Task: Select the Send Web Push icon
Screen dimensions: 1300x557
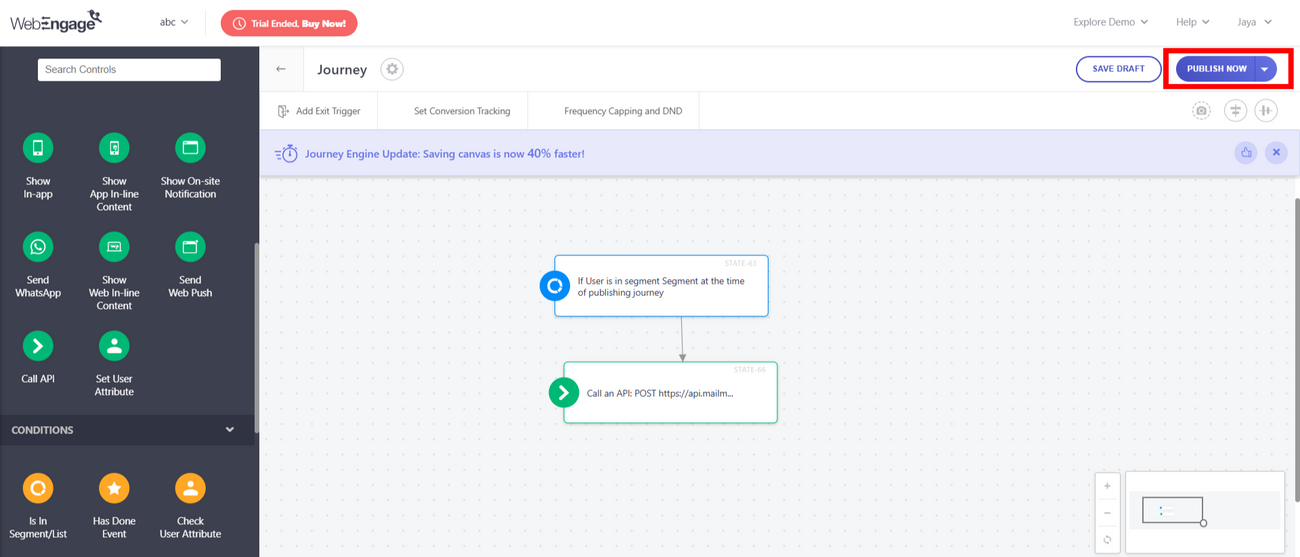Action: pos(190,247)
